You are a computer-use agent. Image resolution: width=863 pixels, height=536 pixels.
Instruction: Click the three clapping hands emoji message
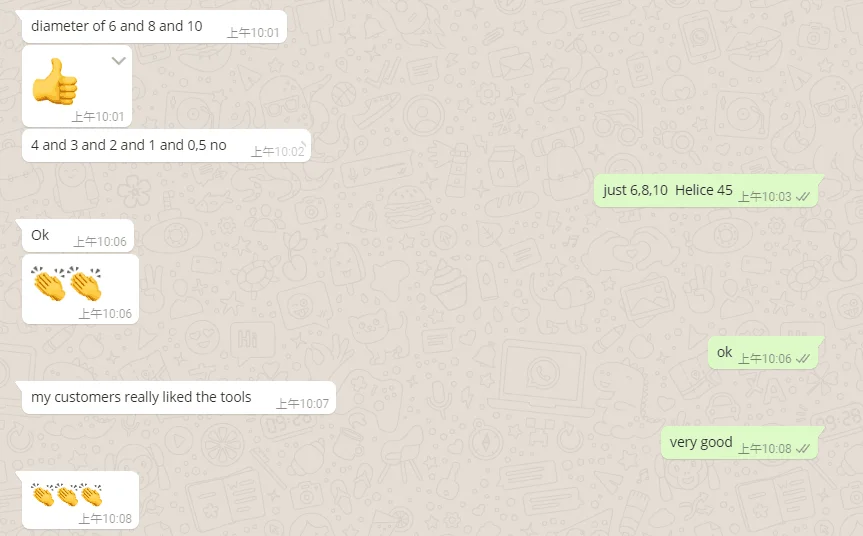pyautogui.click(x=67, y=494)
